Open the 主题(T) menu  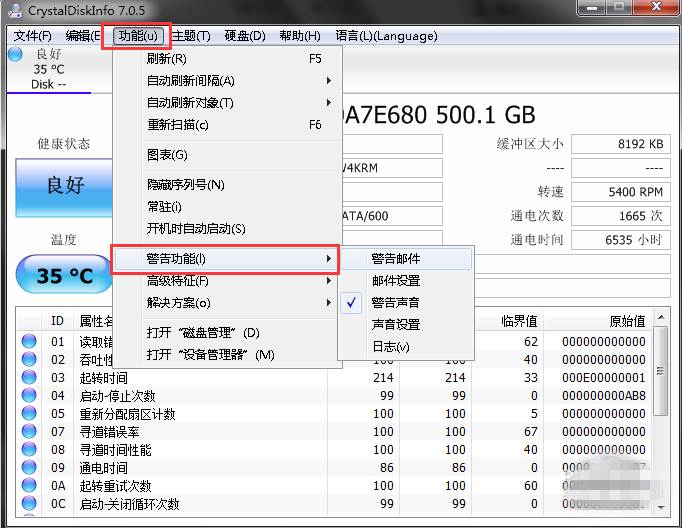[191, 36]
